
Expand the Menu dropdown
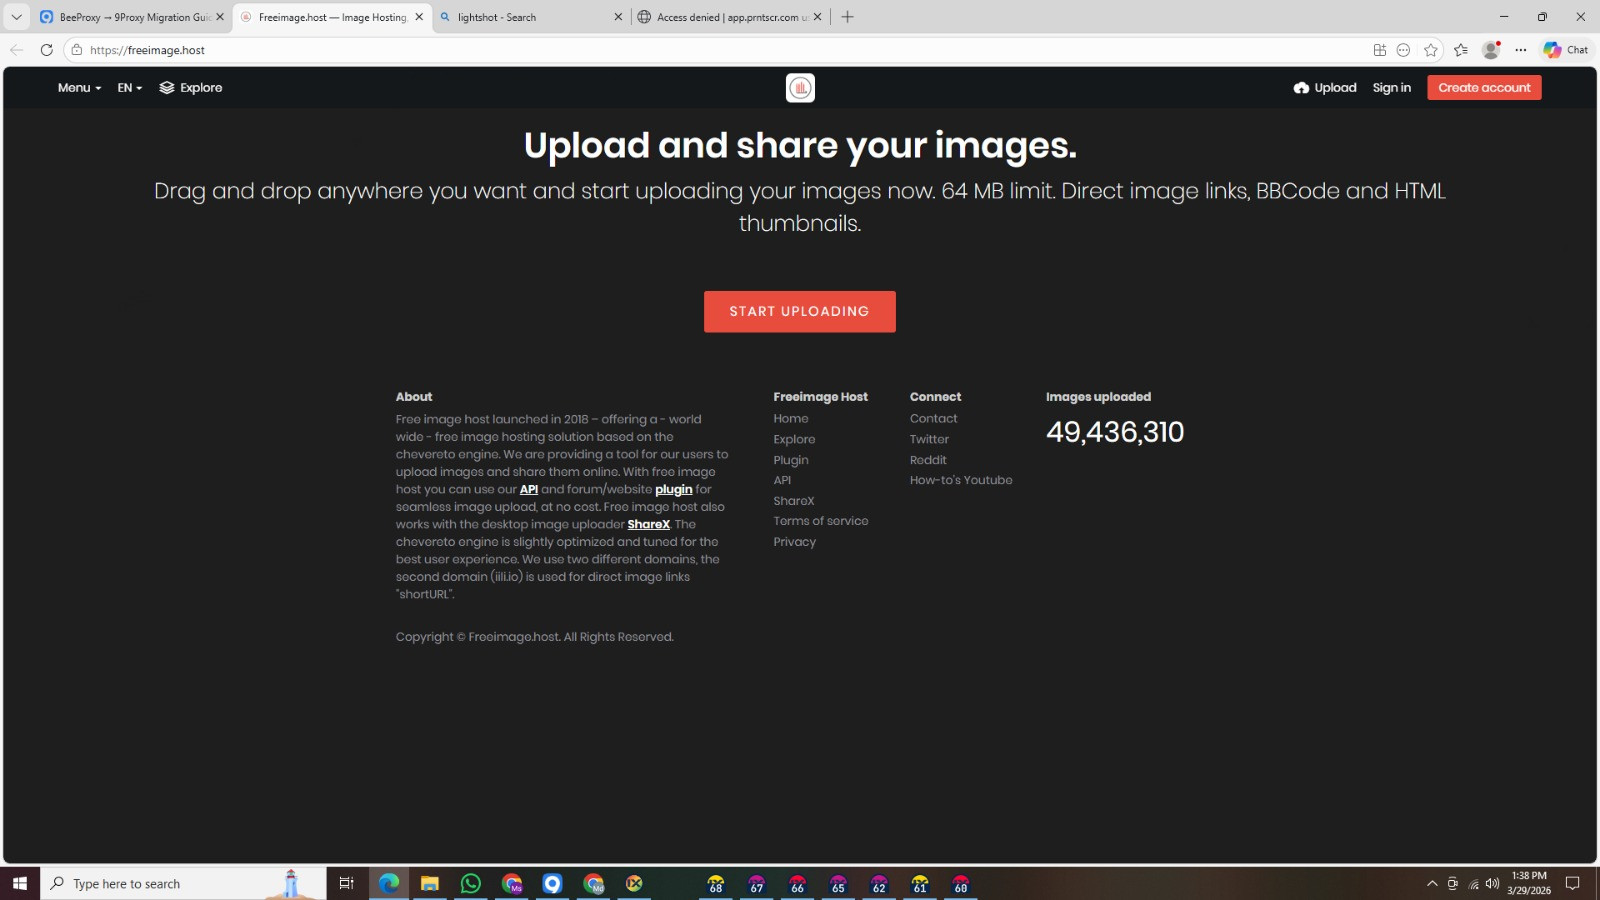79,88
